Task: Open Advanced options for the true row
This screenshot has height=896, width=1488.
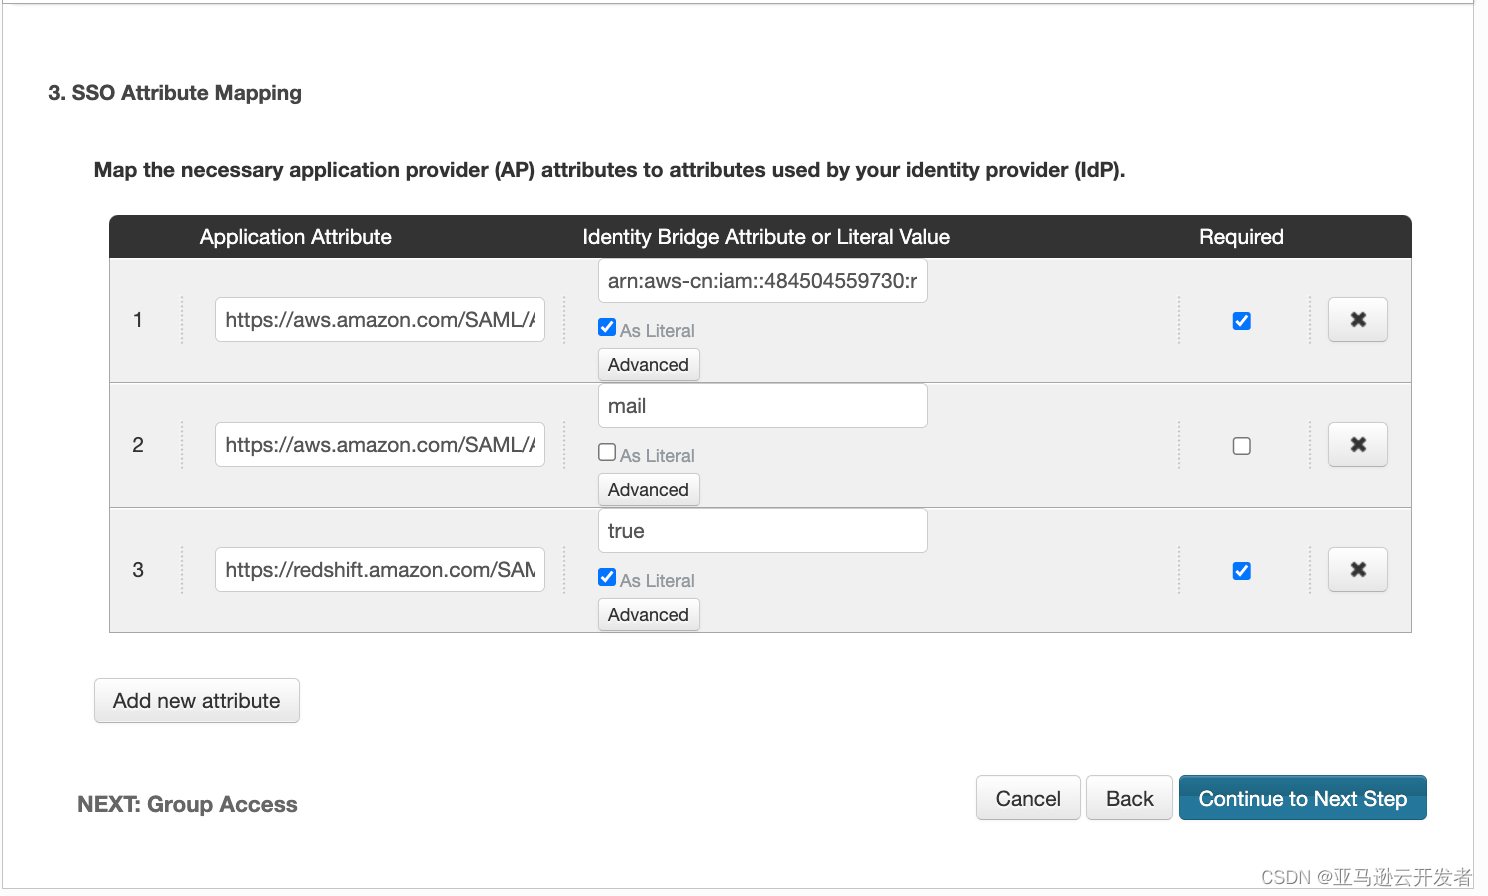Action: coord(648,614)
